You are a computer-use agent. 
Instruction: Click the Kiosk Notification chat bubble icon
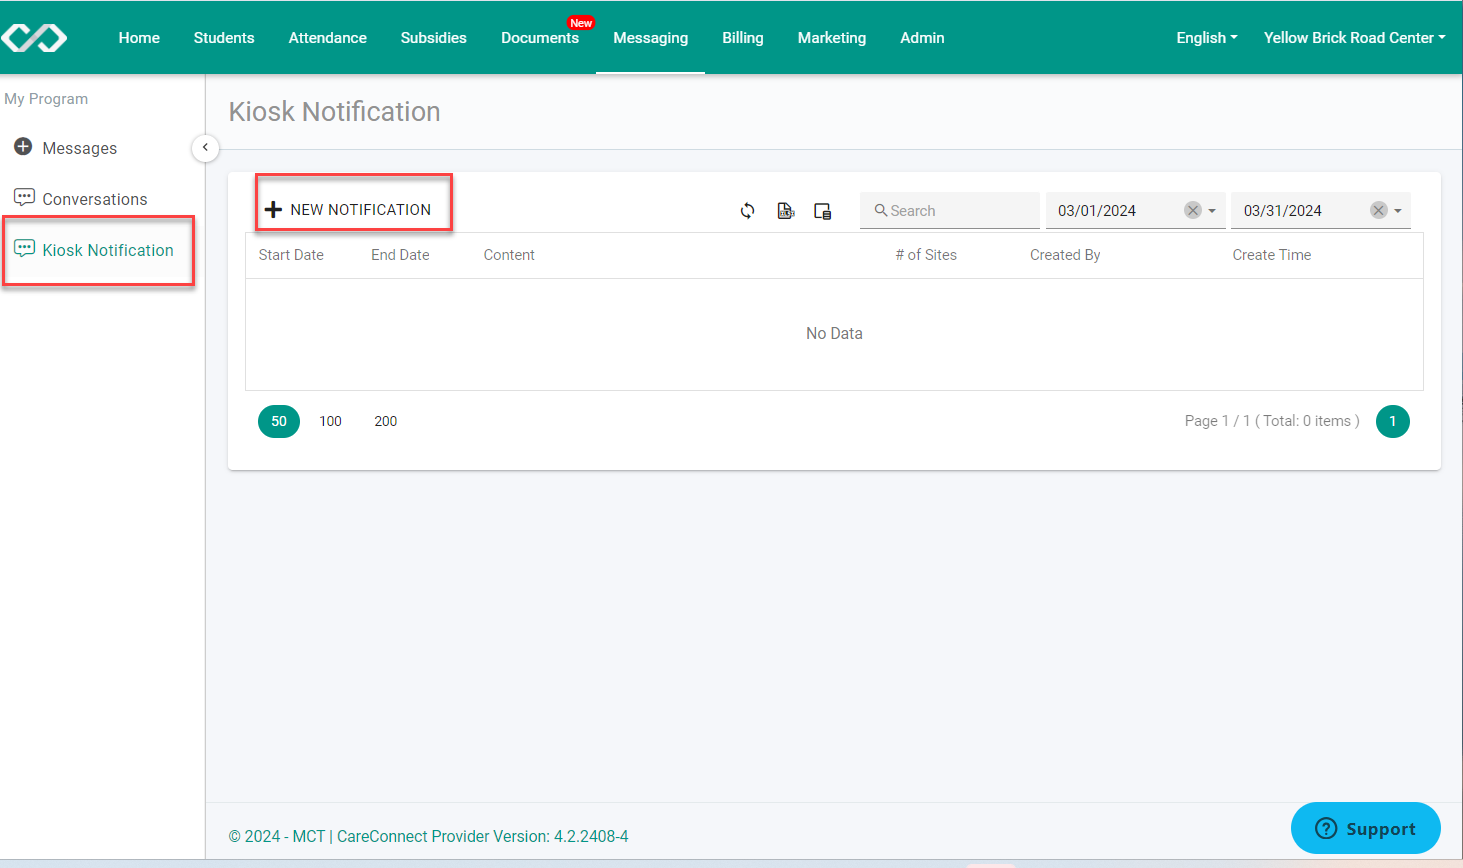[x=24, y=248]
